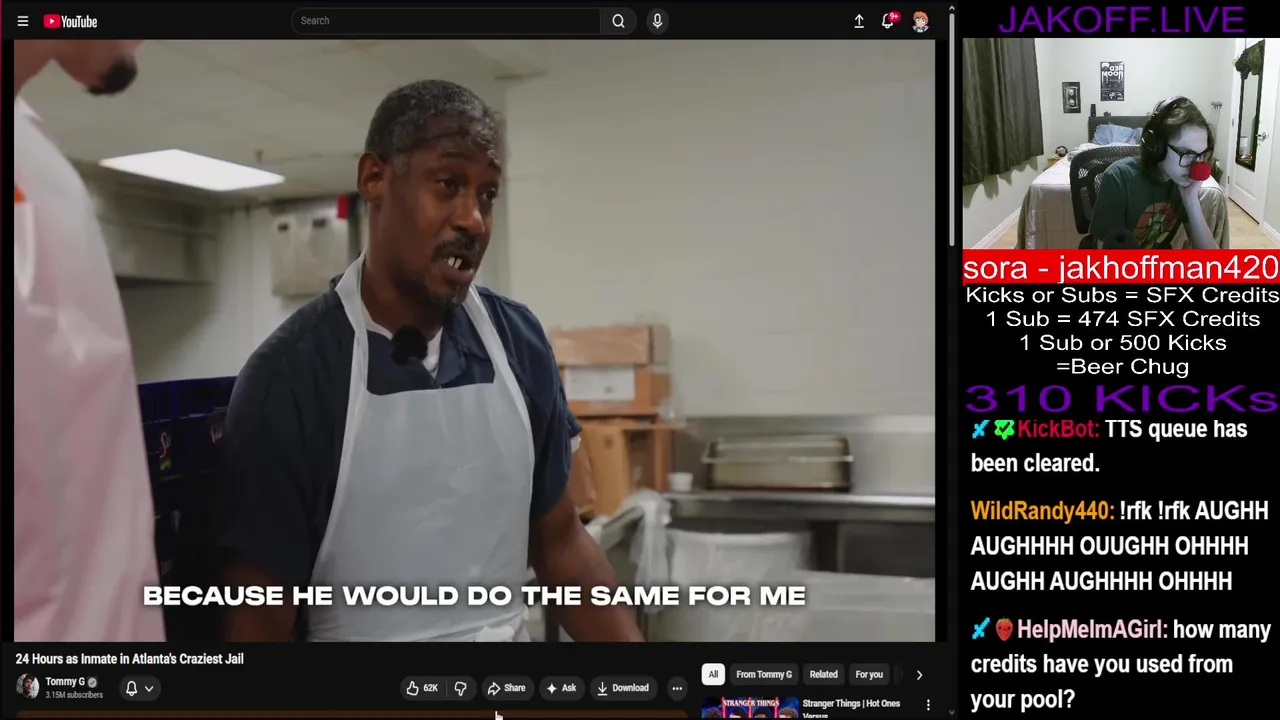Show more filter chips with right arrow
The height and width of the screenshot is (720, 1280).
click(x=919, y=675)
